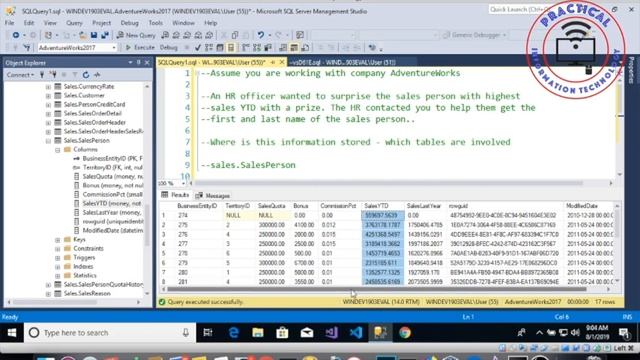Click the Parse query checkmark icon
The height and width of the screenshot is (360, 640).
point(198,48)
